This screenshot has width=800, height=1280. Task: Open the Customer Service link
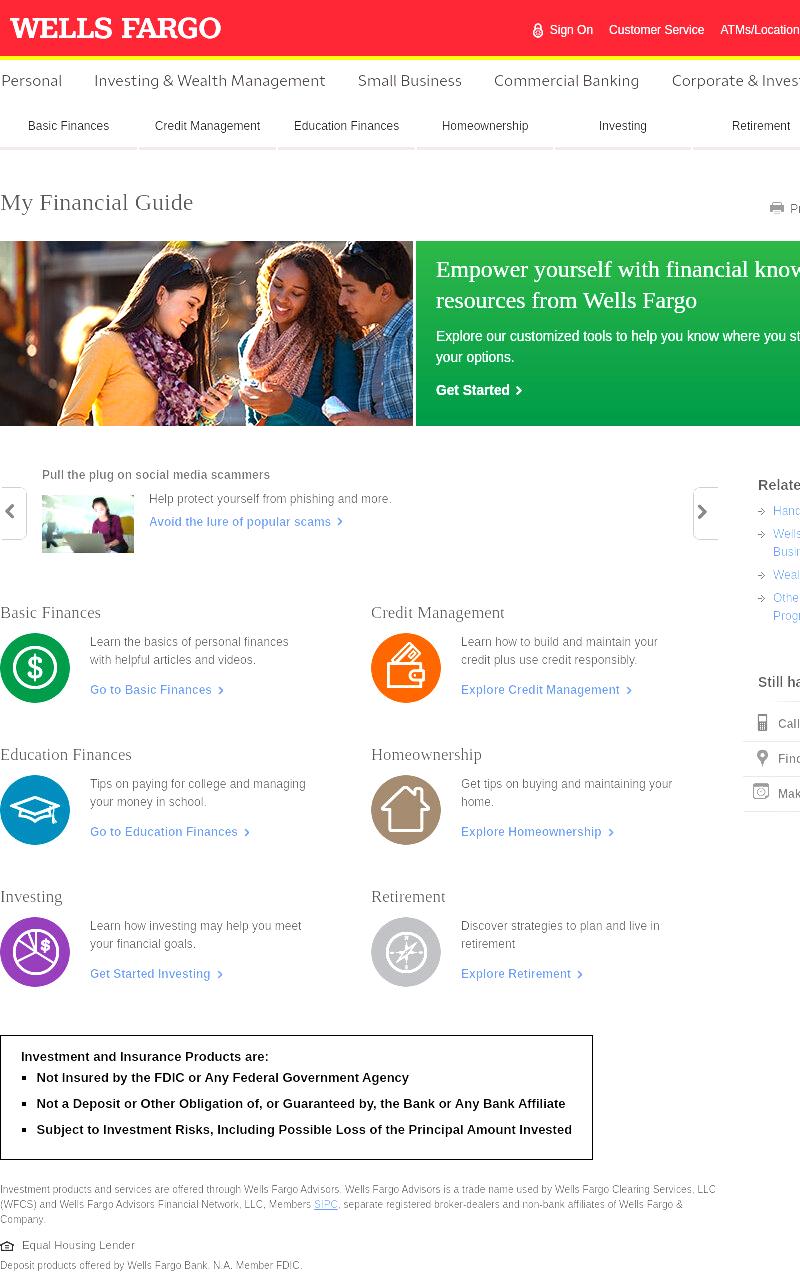[656, 30]
